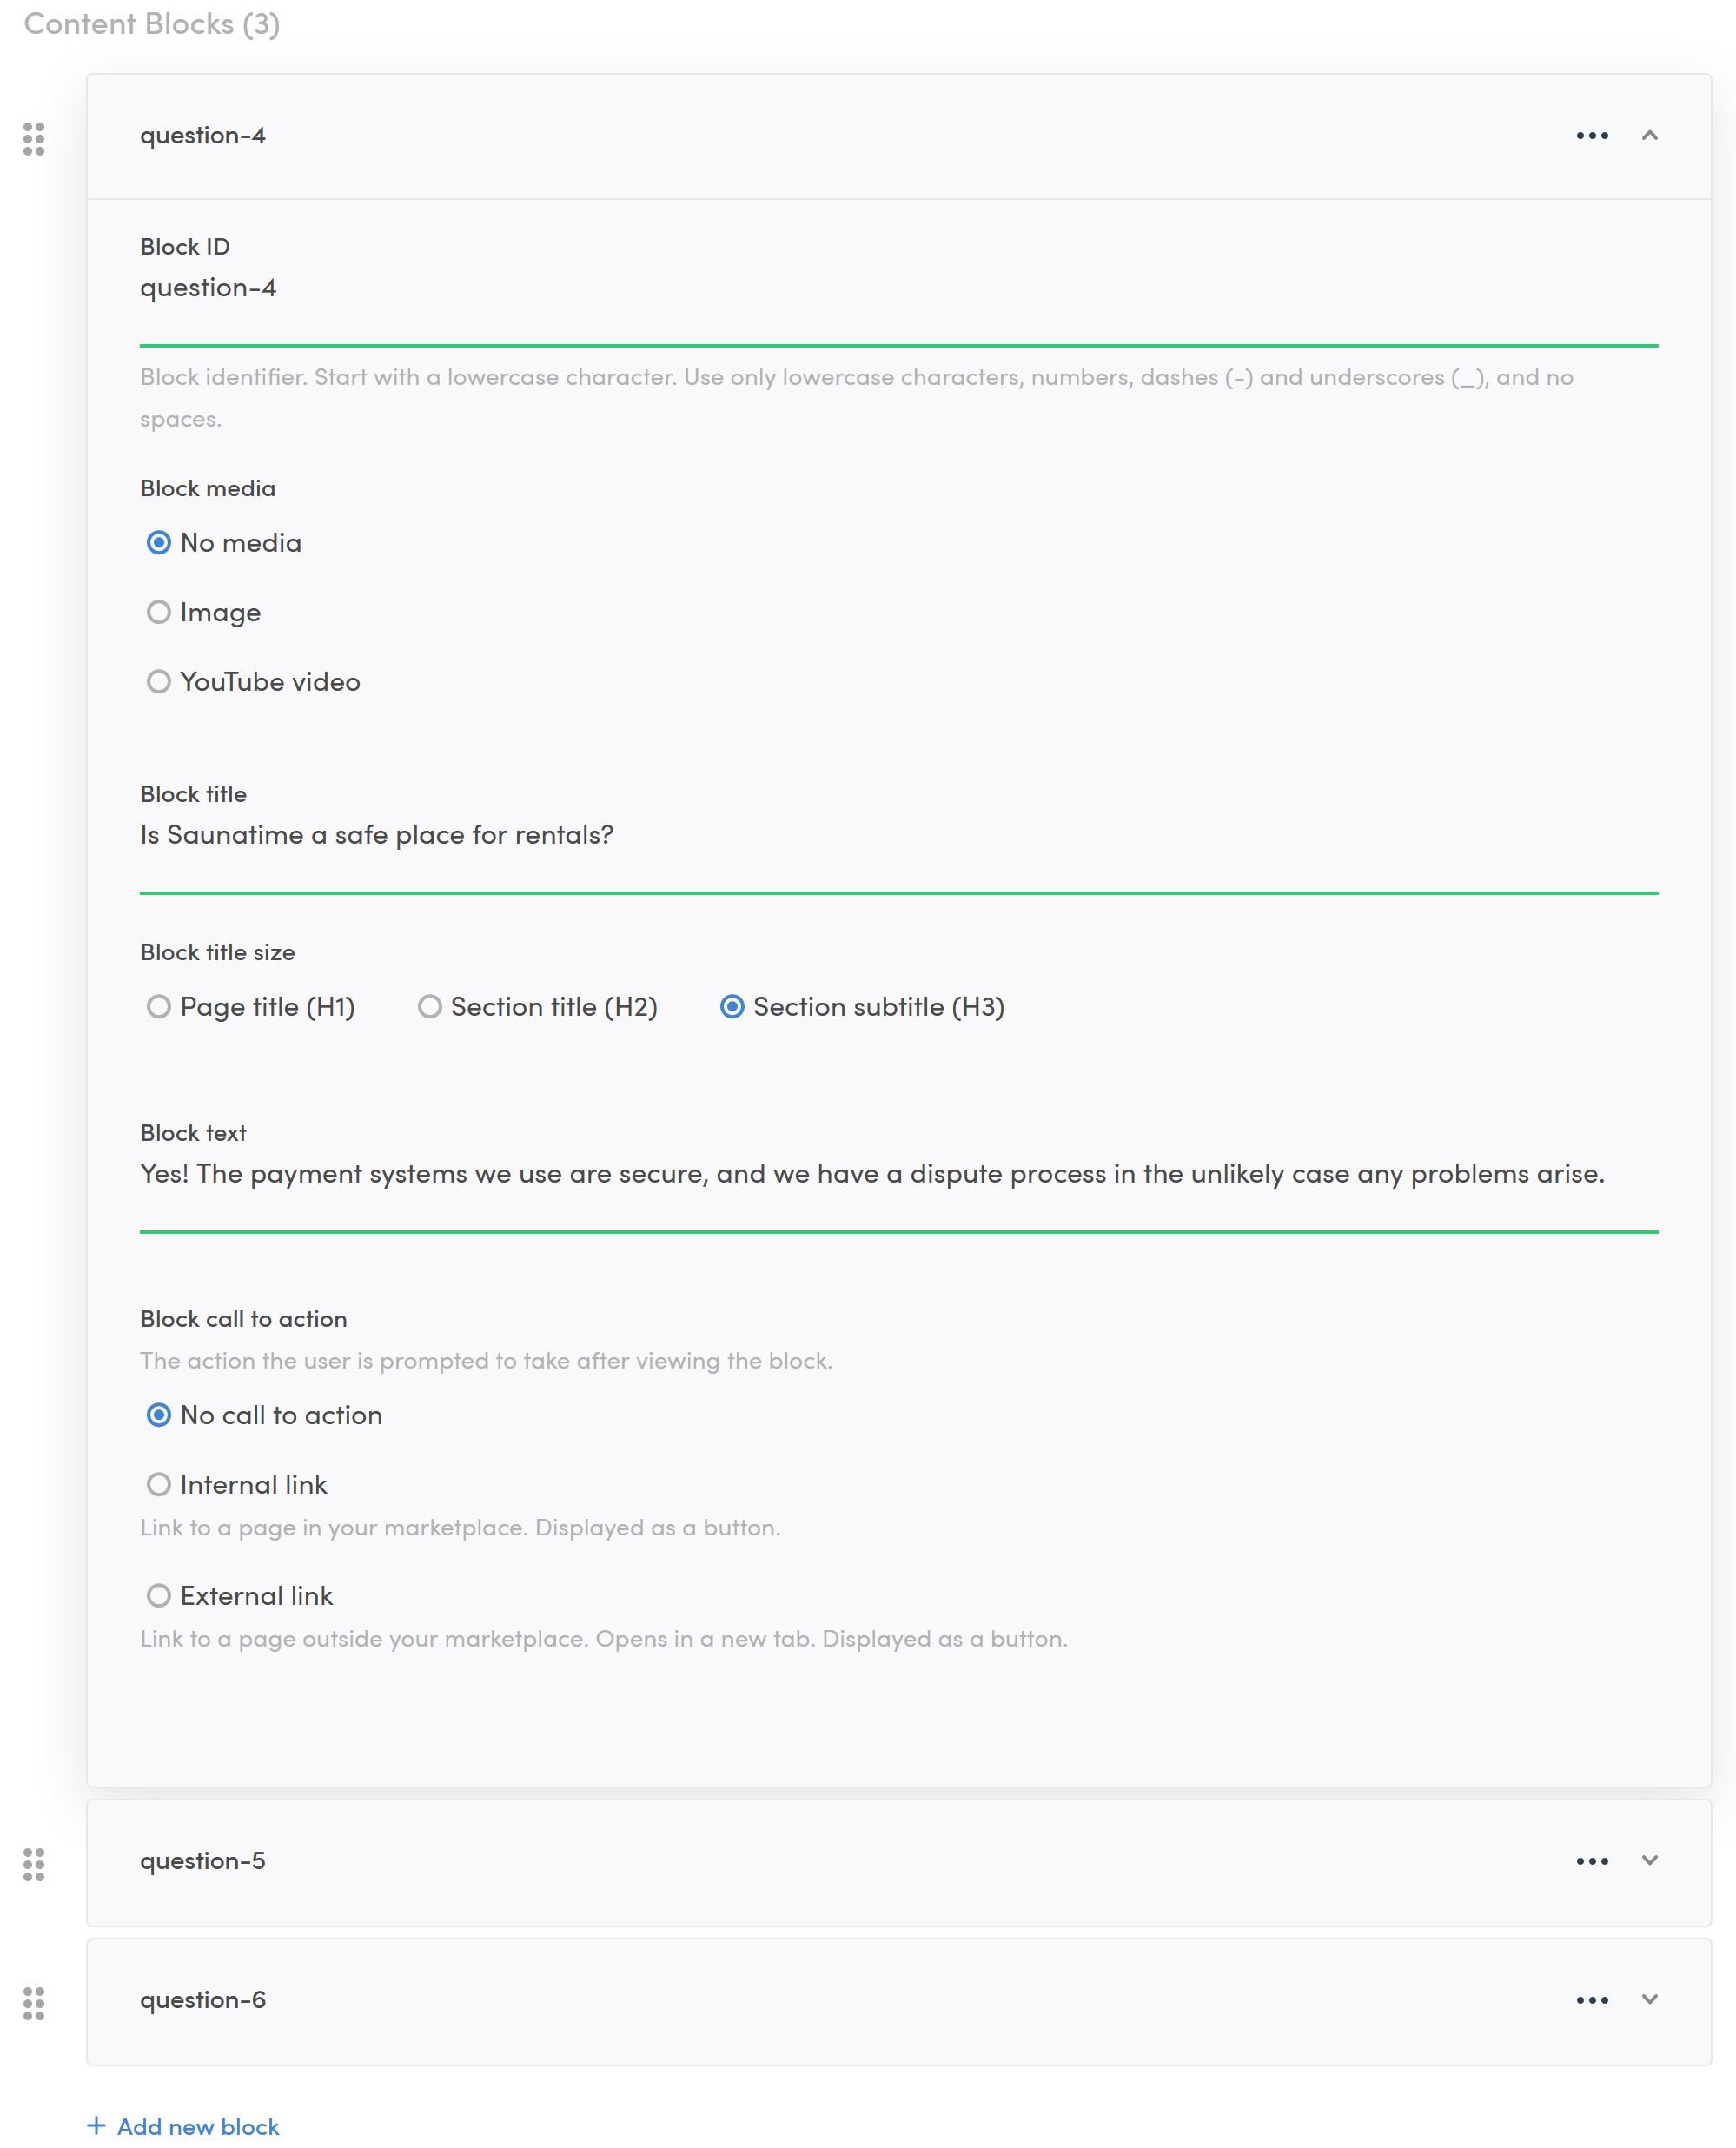Image resolution: width=1736 pixels, height=2148 pixels.
Task: Click drag handle for question-5 block
Action: point(34,1864)
